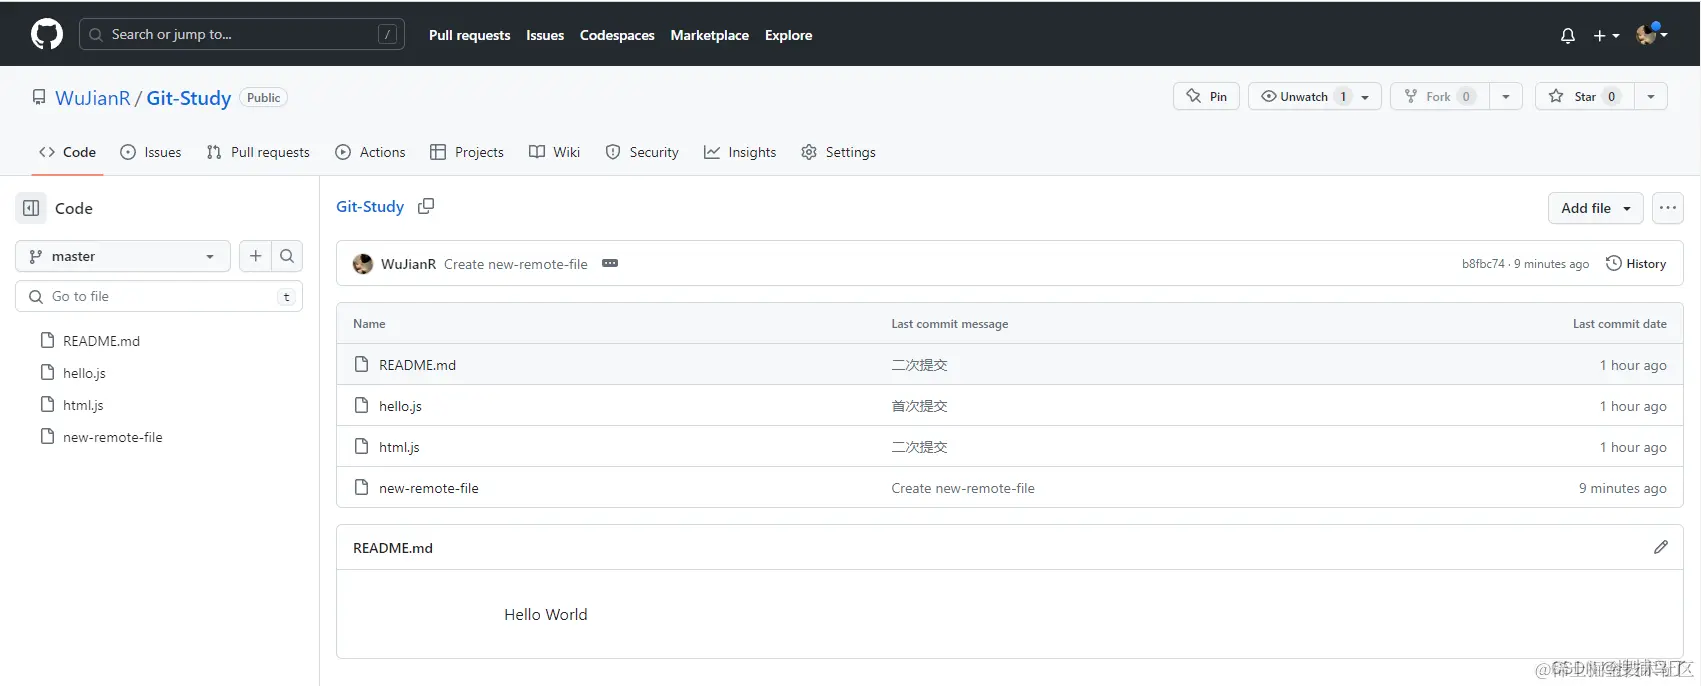Expand the commit message ellipsis
This screenshot has height=686, width=1701.
pos(610,263)
